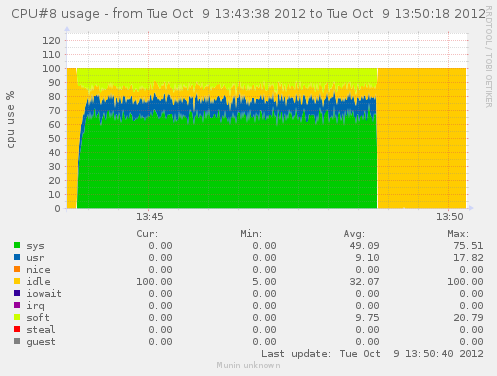Viewport: 497px width, 376px height.
Task: Click the soft Max value 20.79
Action: point(468,318)
